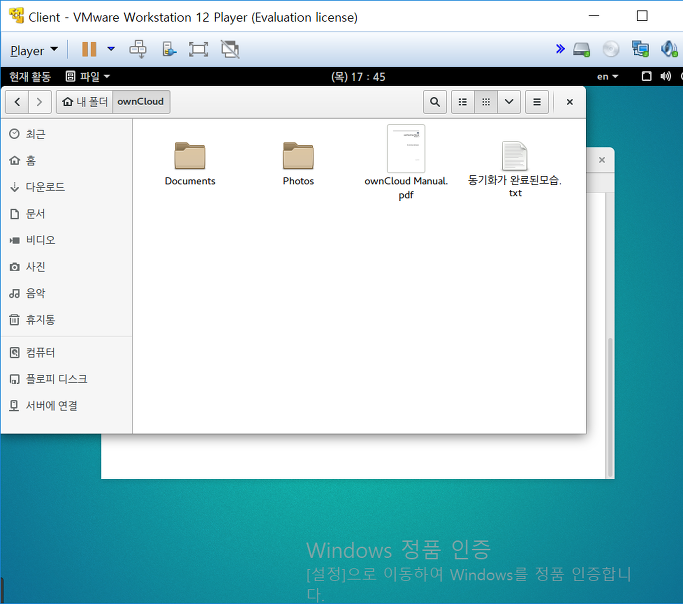This screenshot has width=683, height=604.
Task: Show more VMware devices chevron
Action: (x=560, y=49)
